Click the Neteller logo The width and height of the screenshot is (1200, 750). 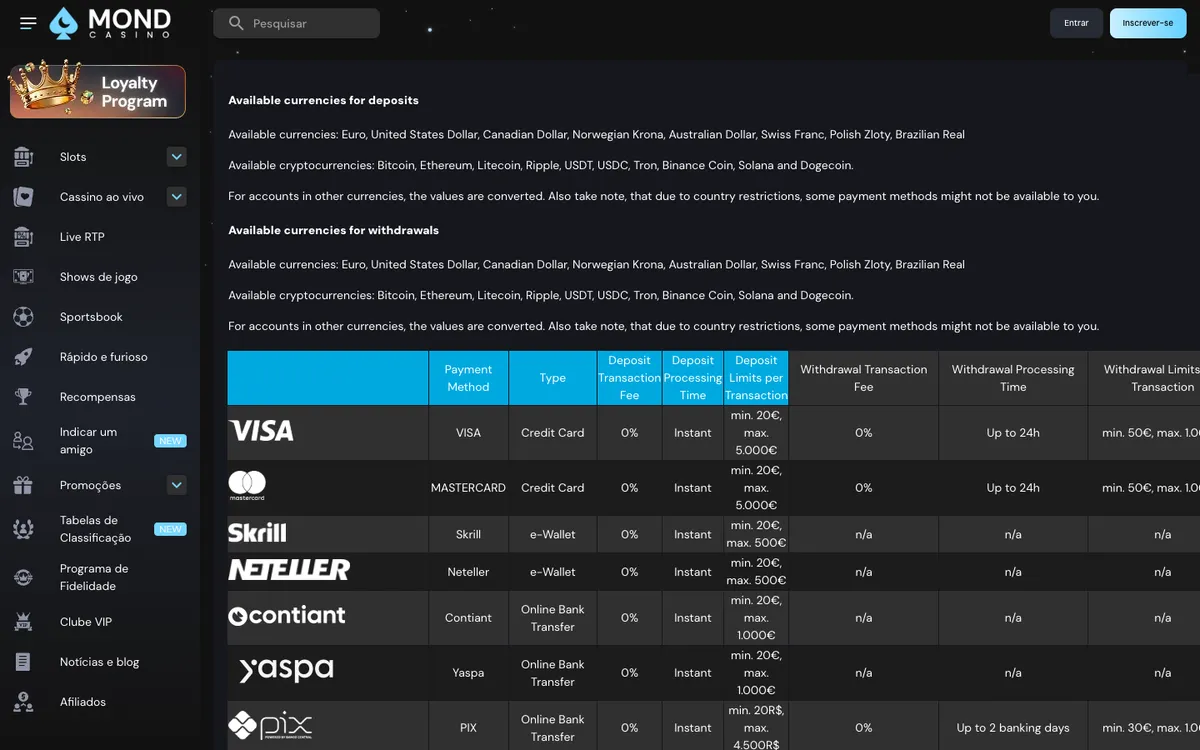pos(289,570)
